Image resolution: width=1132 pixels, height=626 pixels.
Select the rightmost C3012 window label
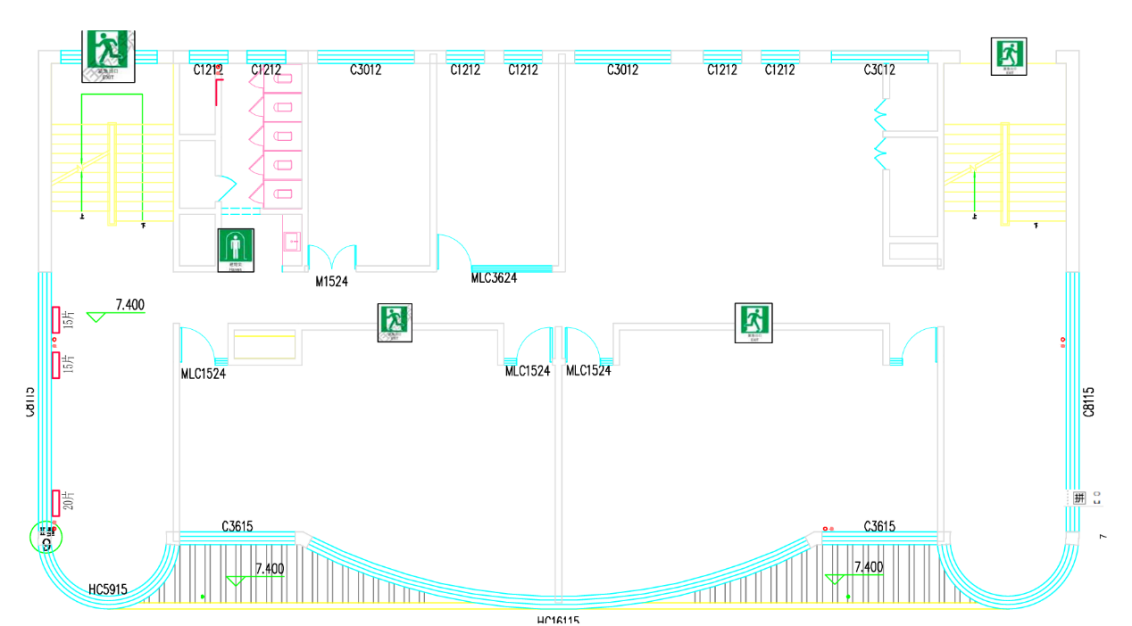point(879,70)
